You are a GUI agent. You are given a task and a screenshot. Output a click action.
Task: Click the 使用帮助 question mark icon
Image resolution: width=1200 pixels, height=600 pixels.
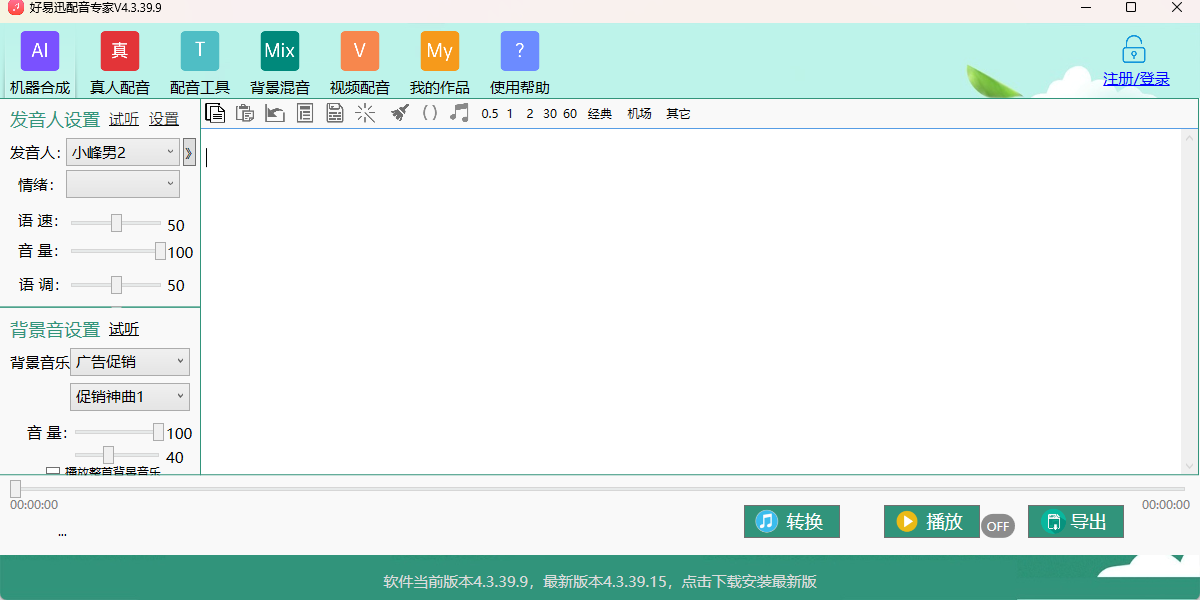pos(519,50)
